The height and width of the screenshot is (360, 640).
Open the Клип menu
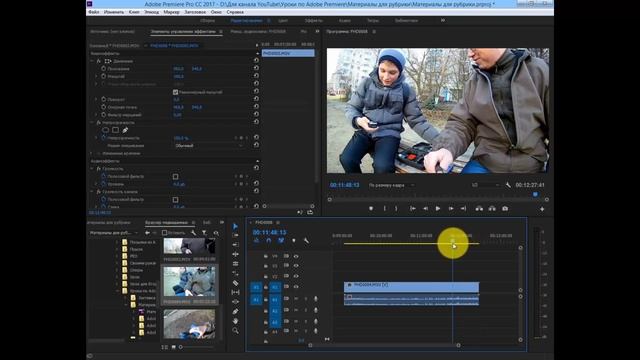134,12
